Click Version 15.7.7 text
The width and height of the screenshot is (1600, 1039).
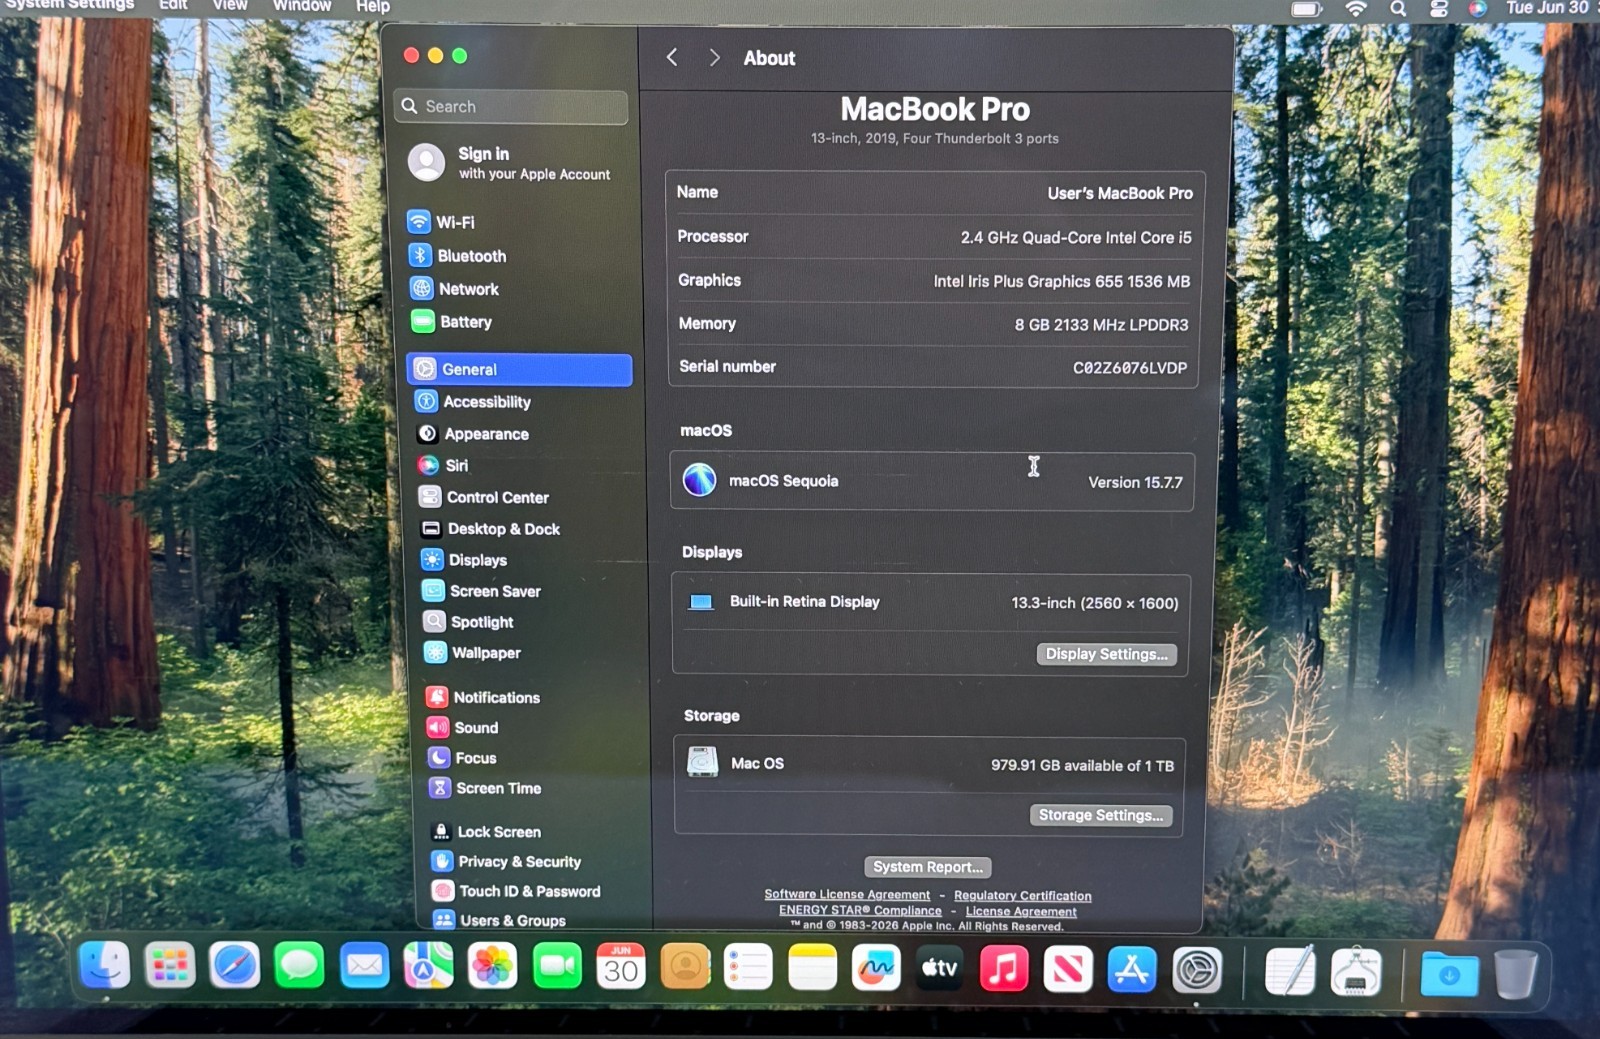[x=1135, y=482]
